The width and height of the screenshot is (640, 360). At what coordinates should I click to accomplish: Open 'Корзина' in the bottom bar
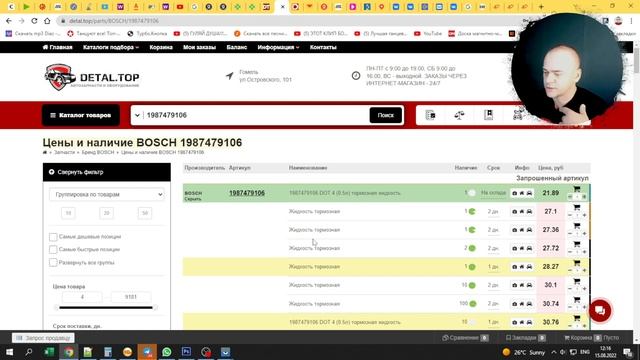click(x=591, y=338)
